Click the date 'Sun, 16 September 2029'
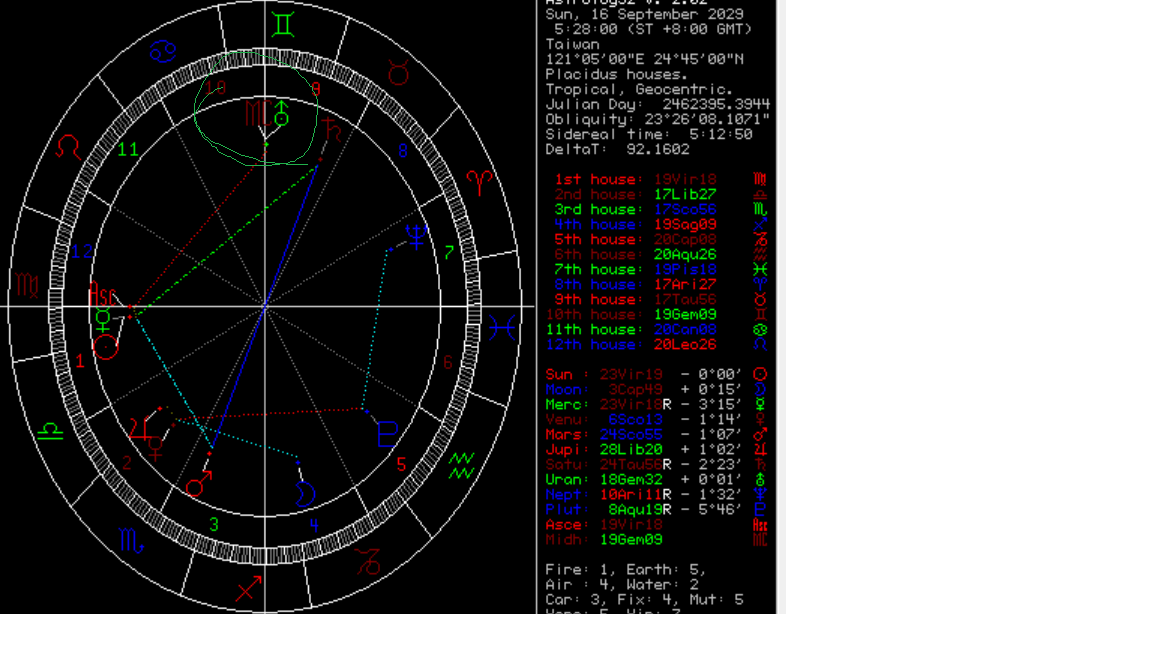This screenshot has height=648, width=1152. click(x=644, y=14)
